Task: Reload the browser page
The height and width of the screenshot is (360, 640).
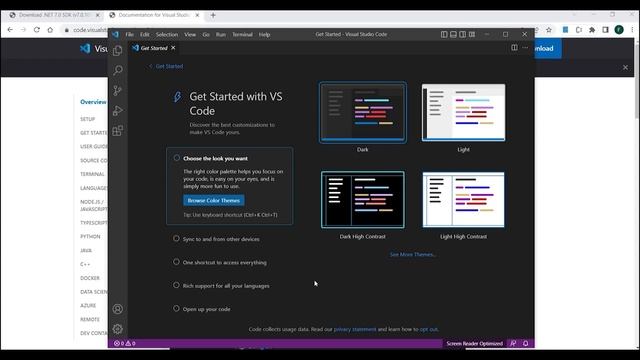Action: pos(37,30)
